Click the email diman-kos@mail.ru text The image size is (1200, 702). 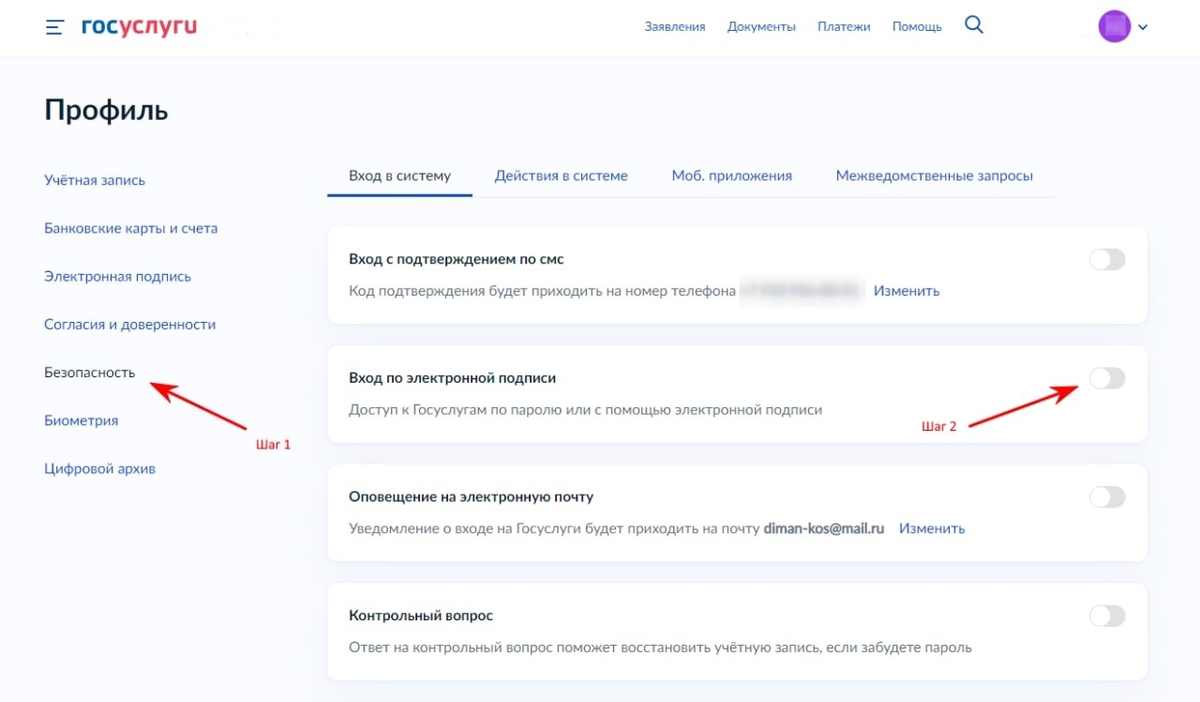(824, 528)
